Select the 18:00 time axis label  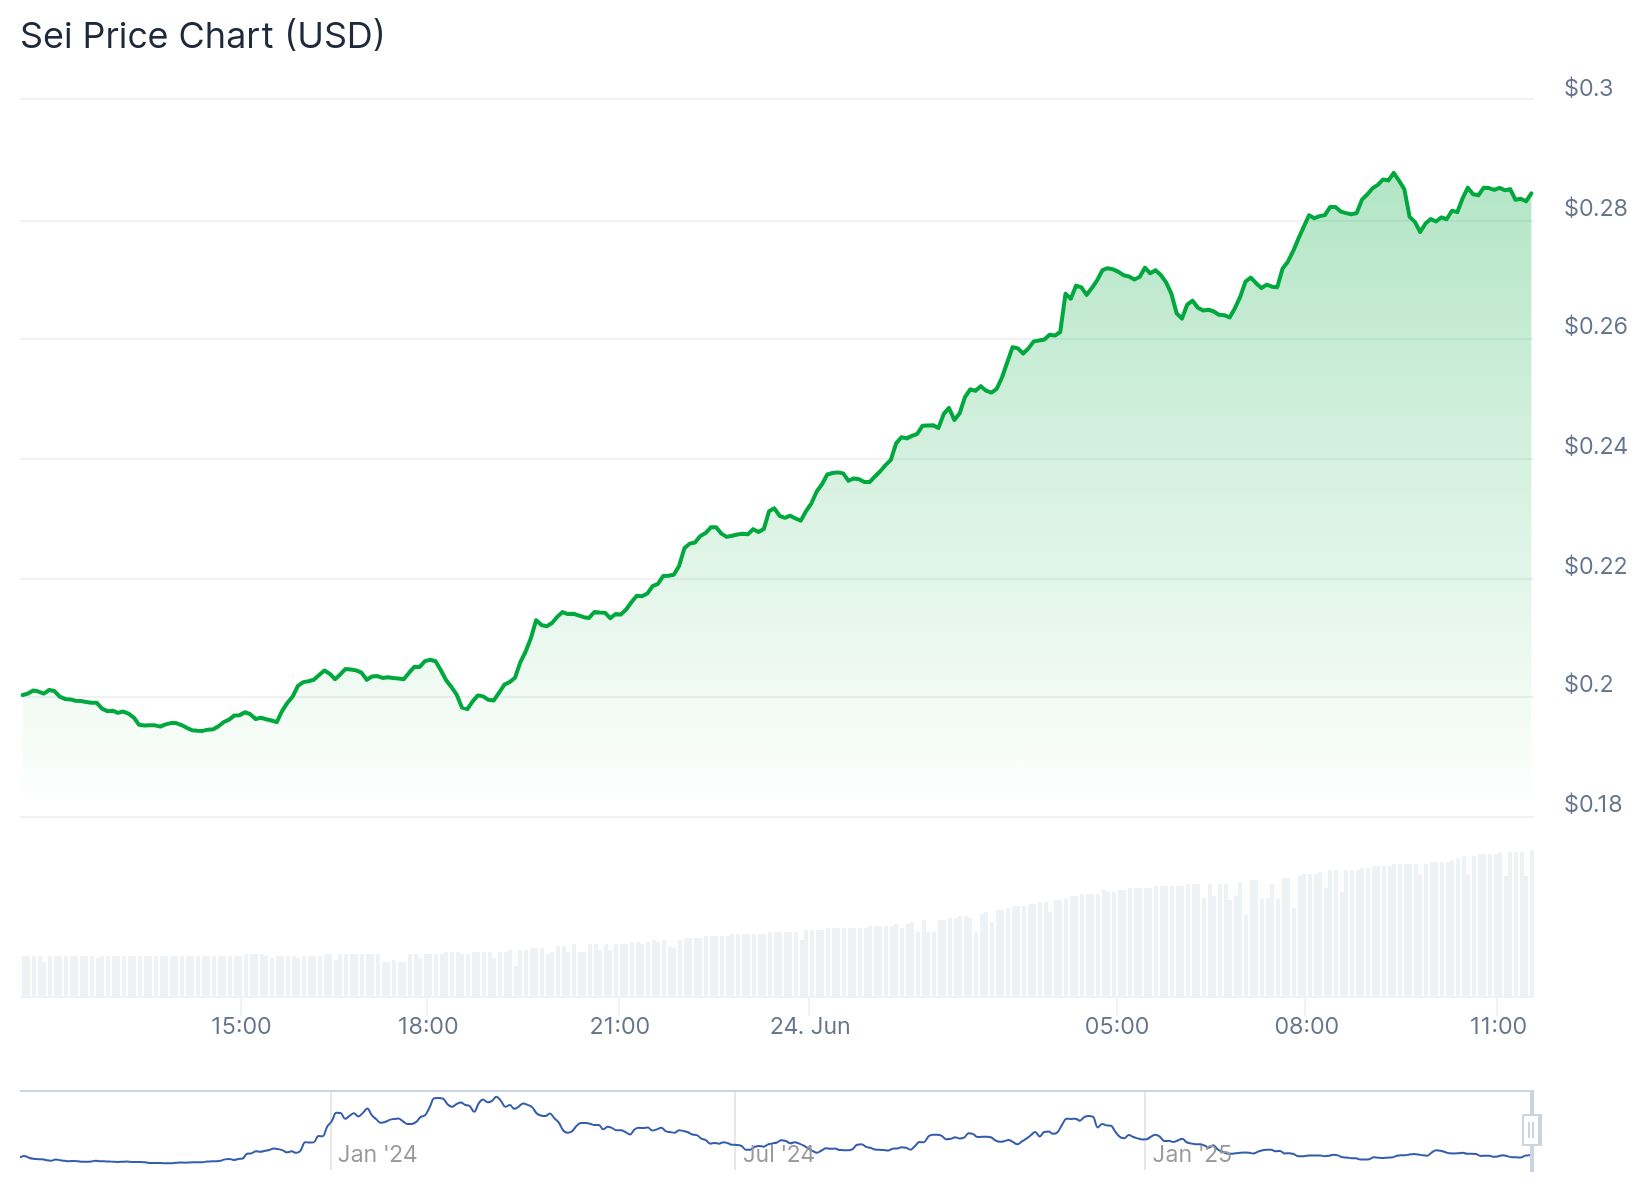click(x=428, y=1026)
